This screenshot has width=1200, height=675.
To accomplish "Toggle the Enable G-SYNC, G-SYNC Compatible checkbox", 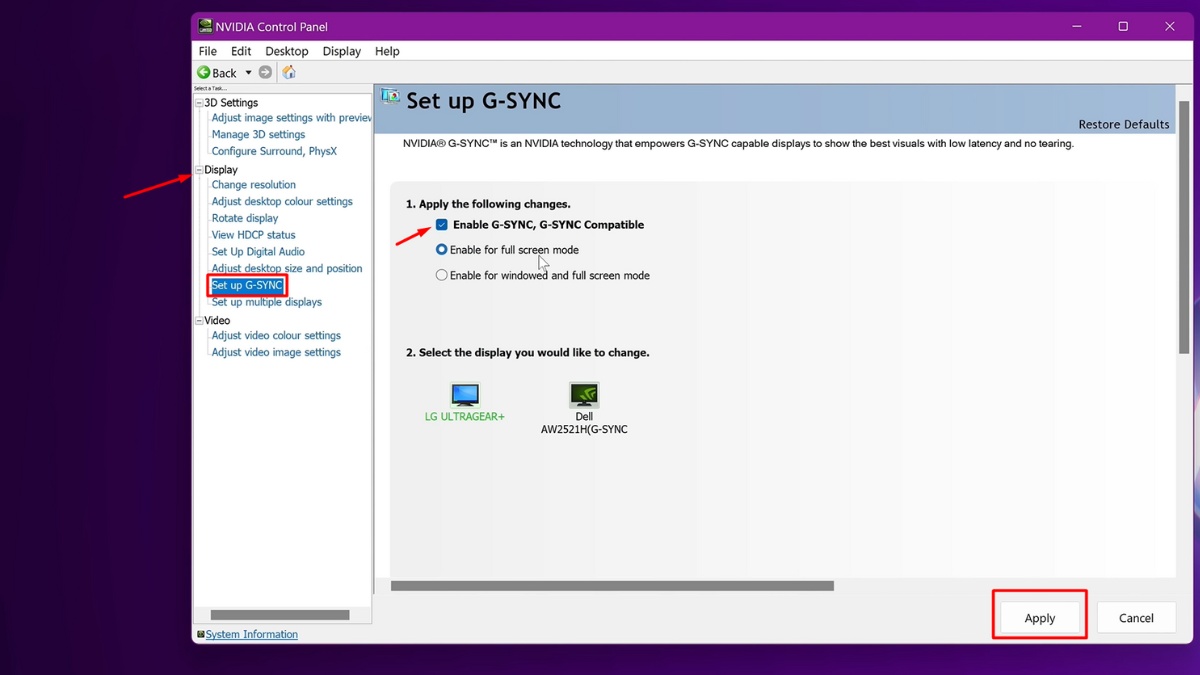I will (441, 225).
